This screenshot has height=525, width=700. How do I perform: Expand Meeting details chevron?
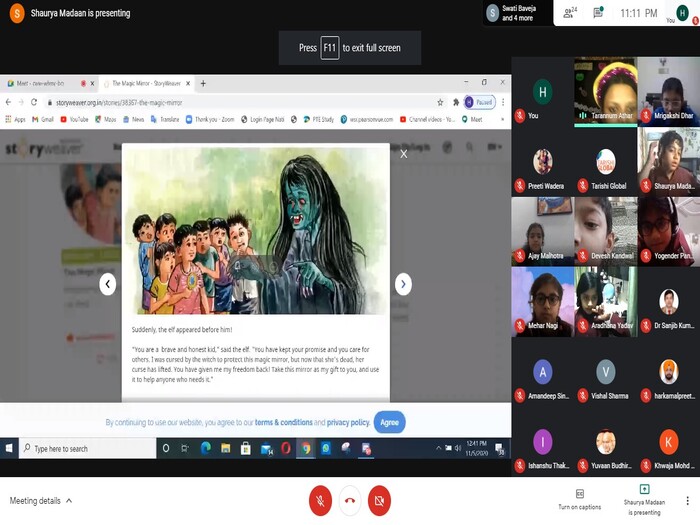(69, 500)
